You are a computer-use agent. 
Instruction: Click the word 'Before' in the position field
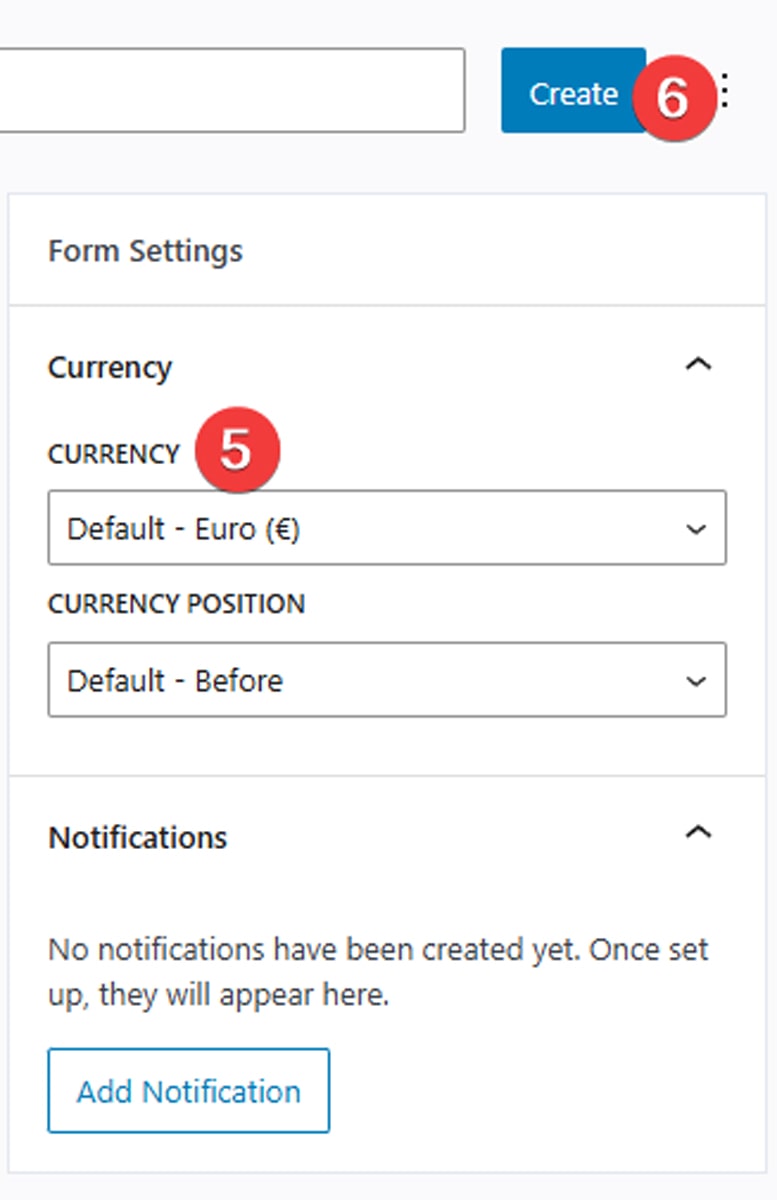(239, 681)
